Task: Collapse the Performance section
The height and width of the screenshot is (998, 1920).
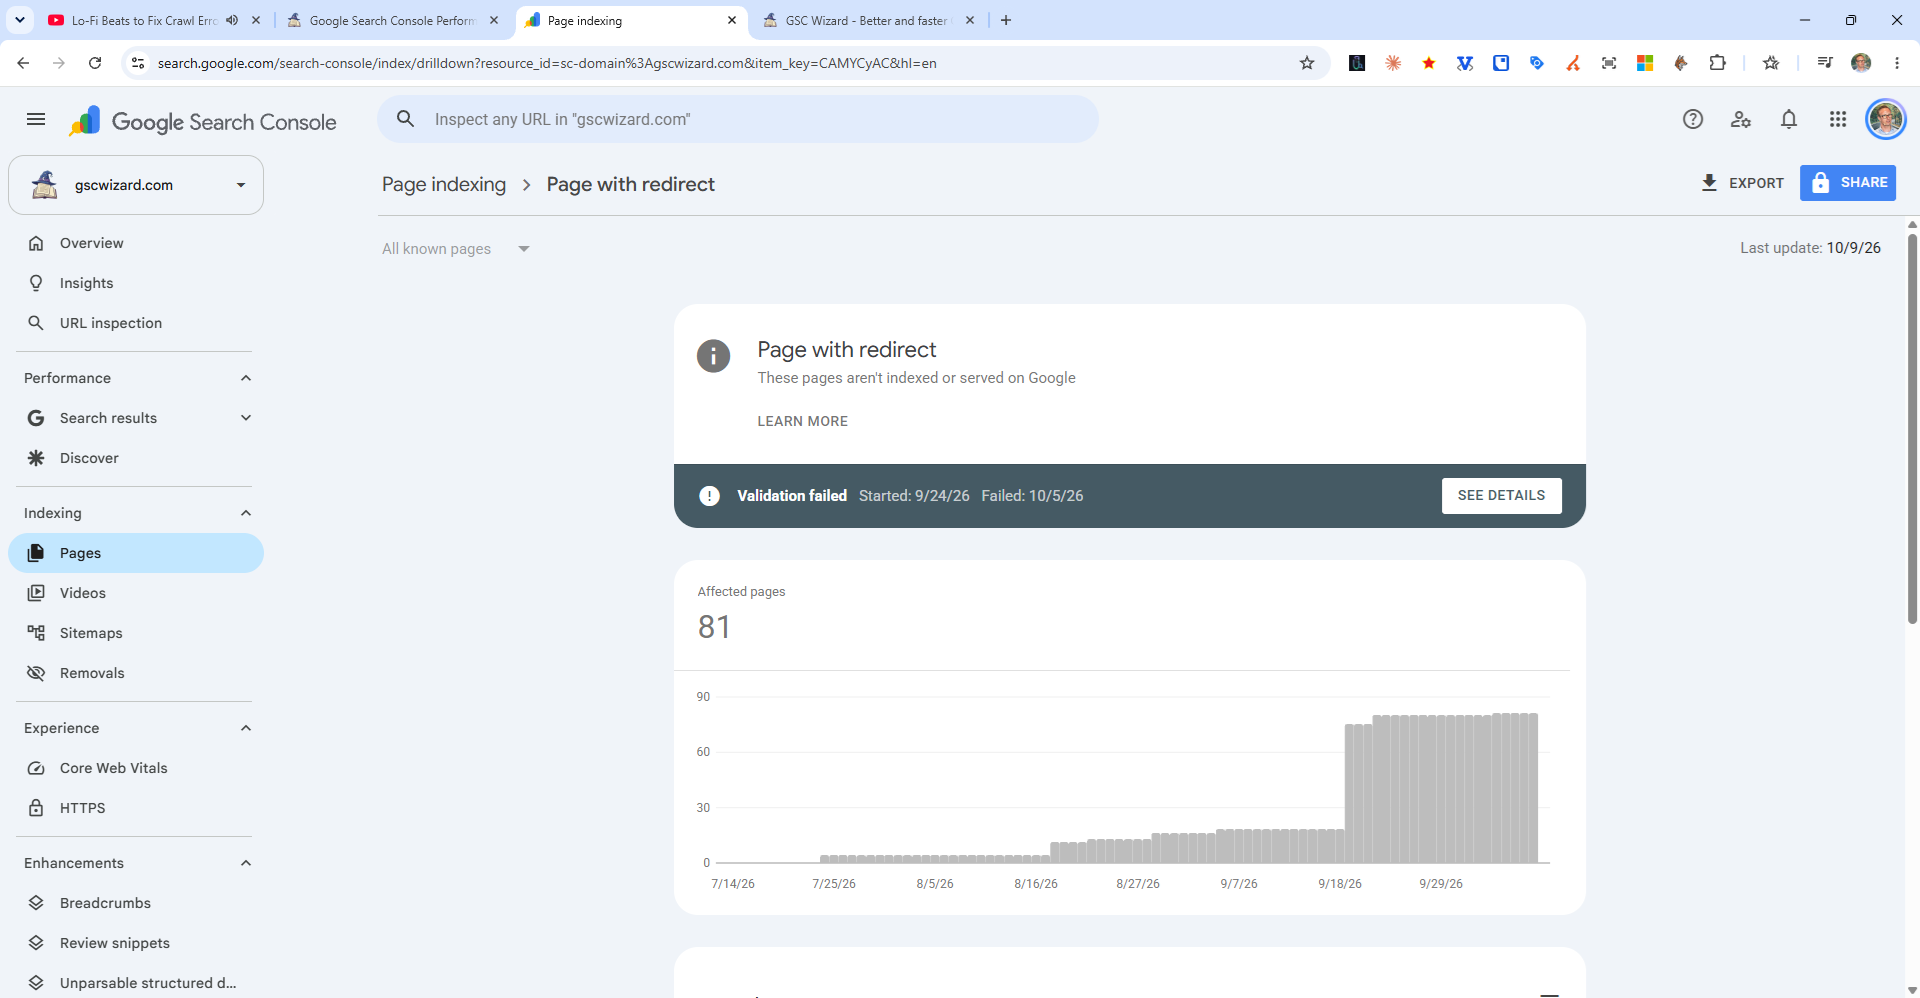Action: coord(246,378)
